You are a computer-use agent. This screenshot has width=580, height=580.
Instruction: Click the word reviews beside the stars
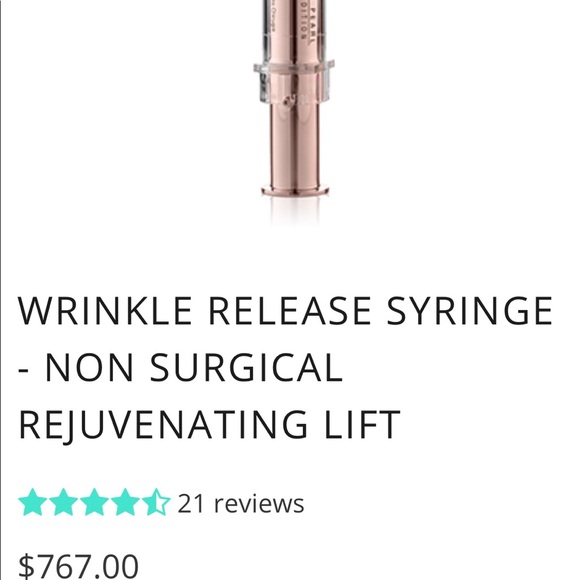tap(259, 504)
